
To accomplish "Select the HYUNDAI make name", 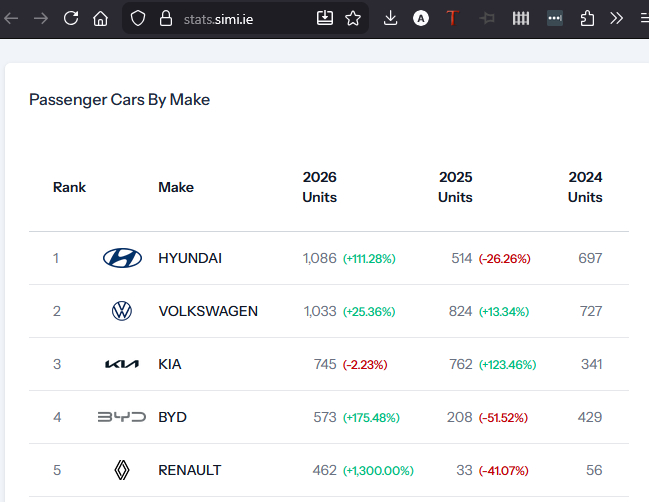I will [190, 258].
